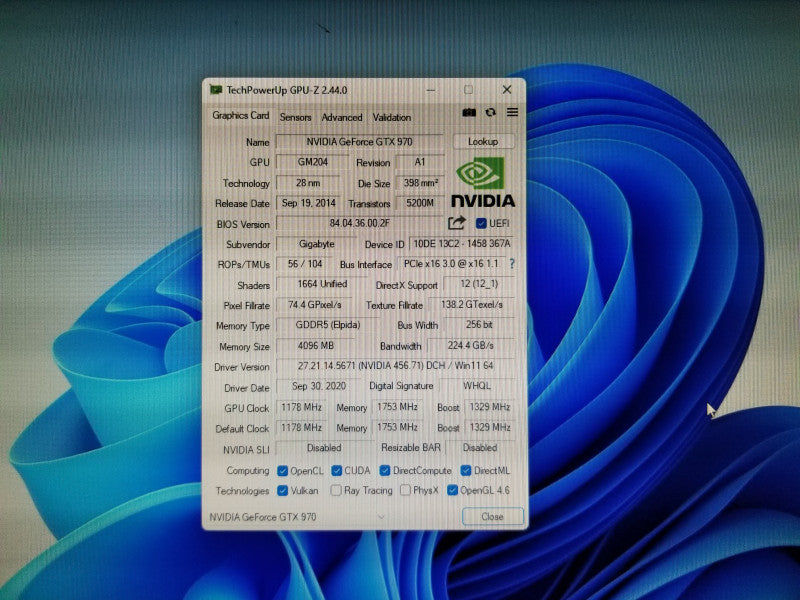The width and height of the screenshot is (800, 600).
Task: Click the GPU field showing GM204
Action: coord(312,162)
